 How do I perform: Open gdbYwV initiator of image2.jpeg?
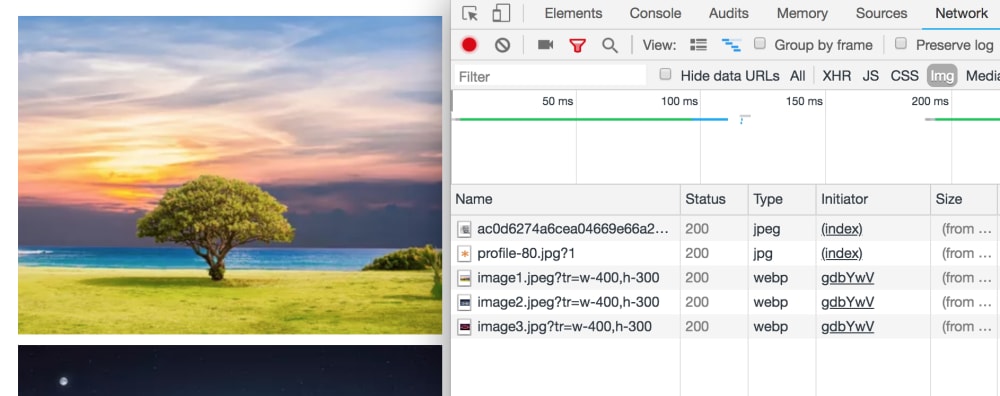click(848, 302)
